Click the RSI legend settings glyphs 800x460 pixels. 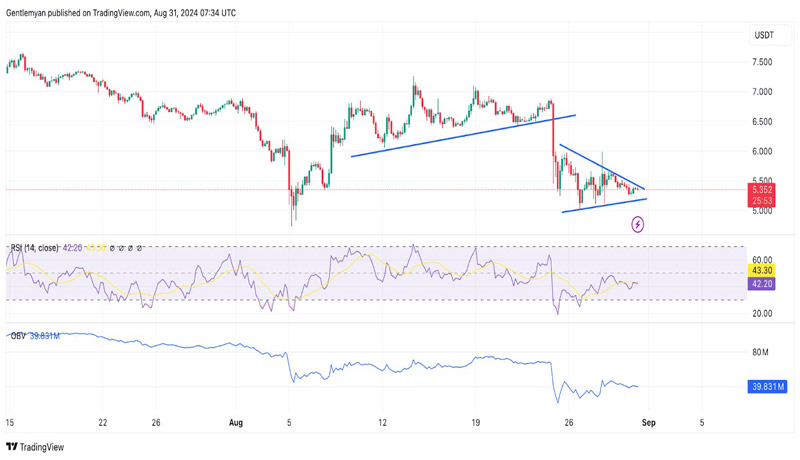point(126,248)
